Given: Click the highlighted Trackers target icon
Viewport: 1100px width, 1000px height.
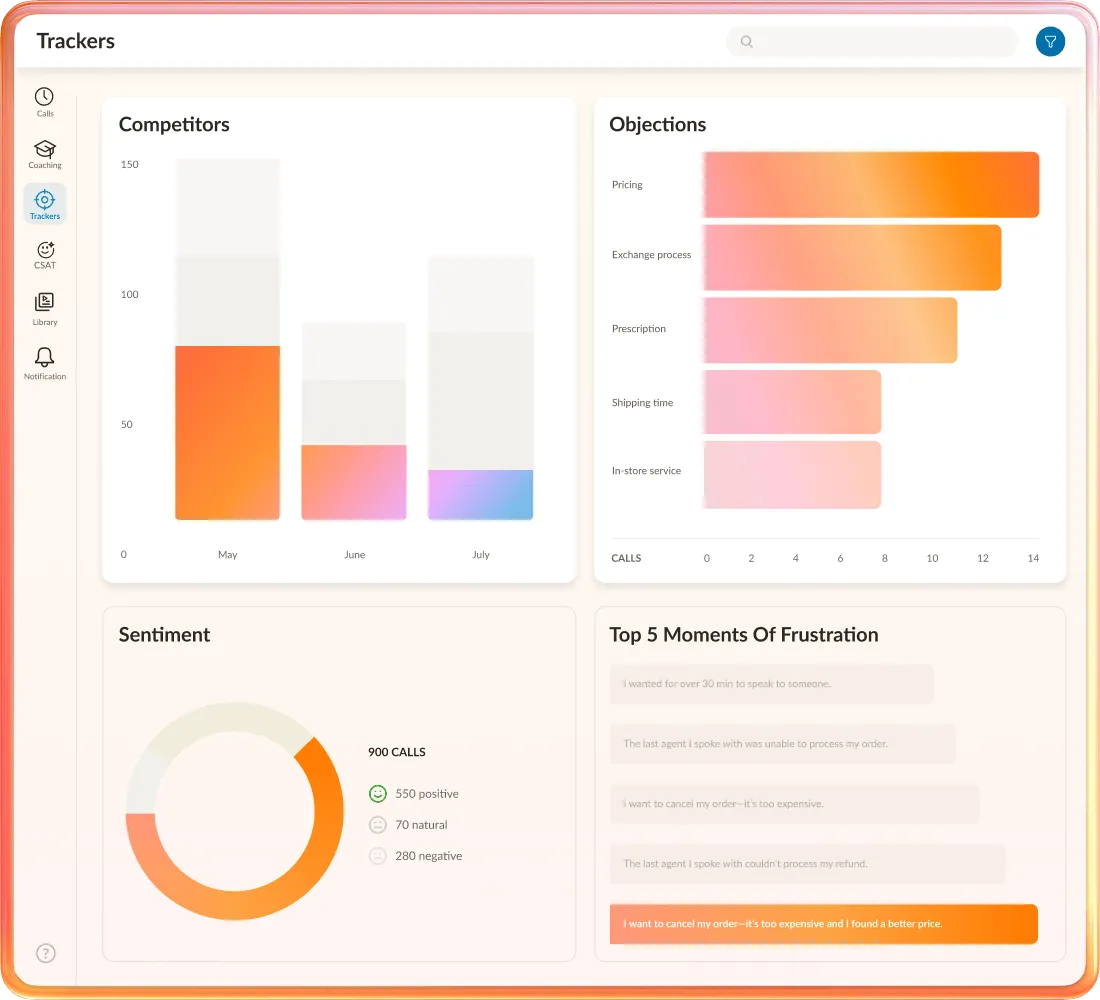Looking at the screenshot, I should click(44, 203).
